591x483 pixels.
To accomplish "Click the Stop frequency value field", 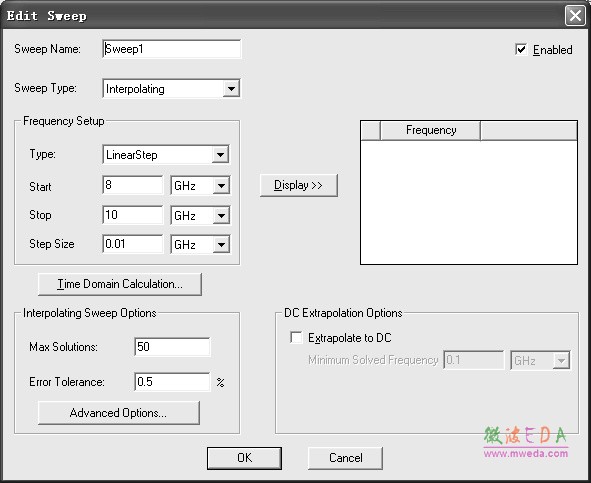I will 133,215.
